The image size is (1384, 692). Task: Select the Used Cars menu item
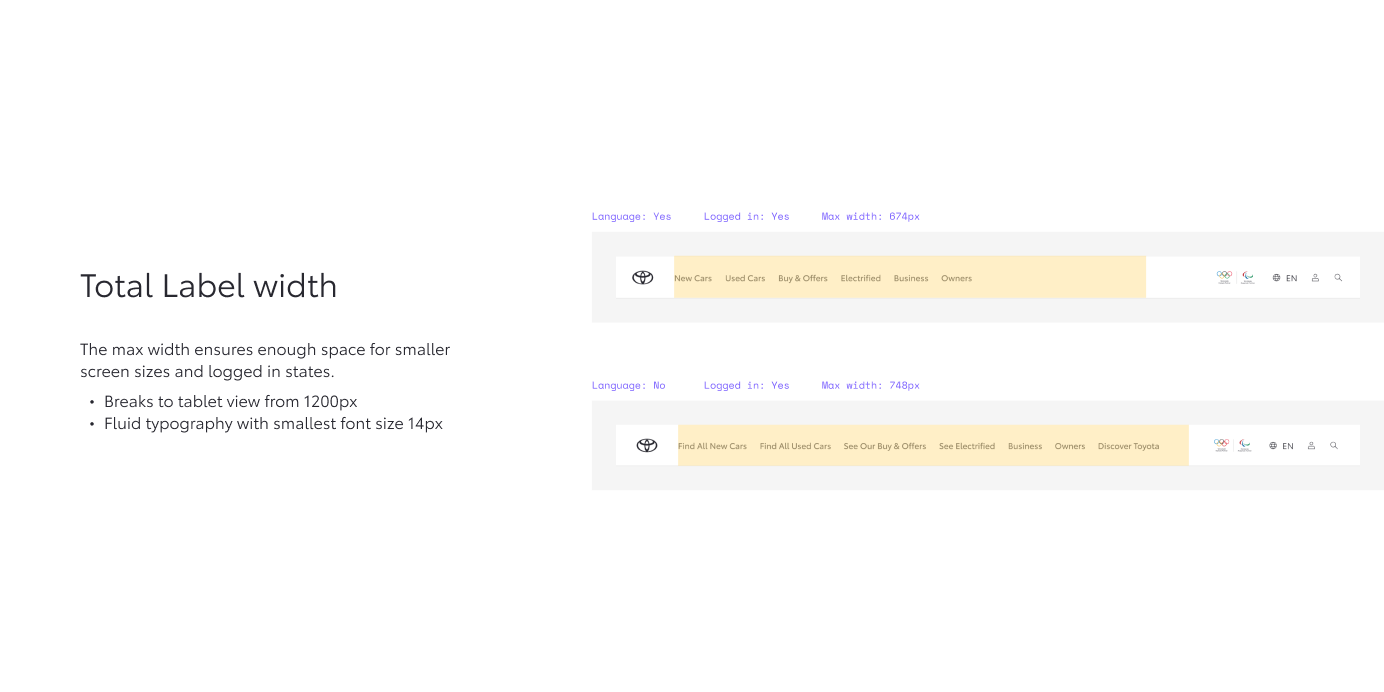click(745, 278)
